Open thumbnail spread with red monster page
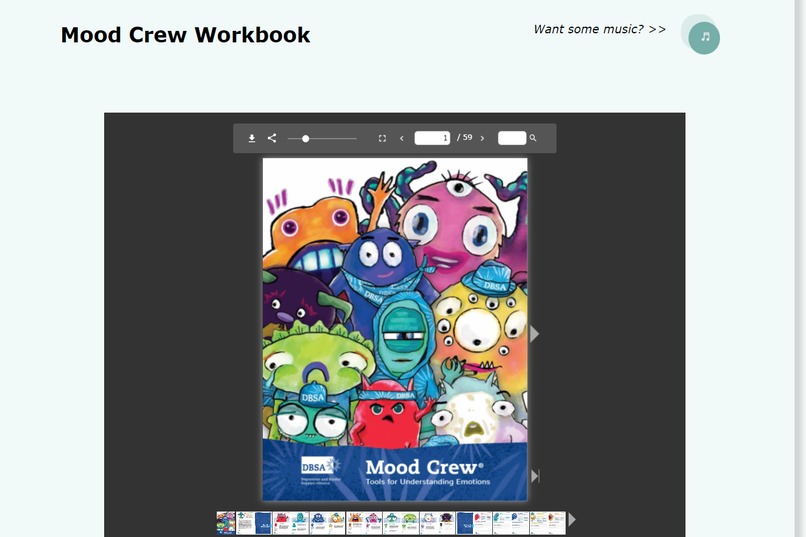Screen dimensions: 806x537 (290, 523)
